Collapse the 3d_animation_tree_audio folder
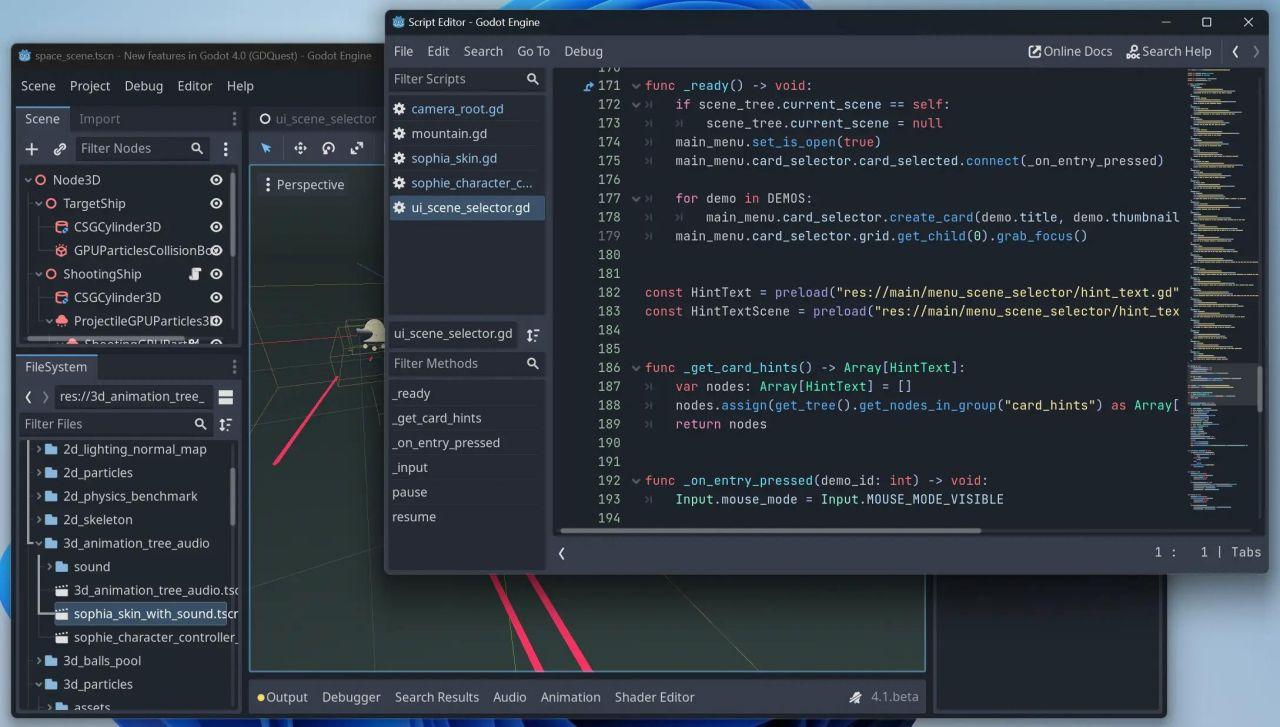1280x727 pixels. (39, 544)
